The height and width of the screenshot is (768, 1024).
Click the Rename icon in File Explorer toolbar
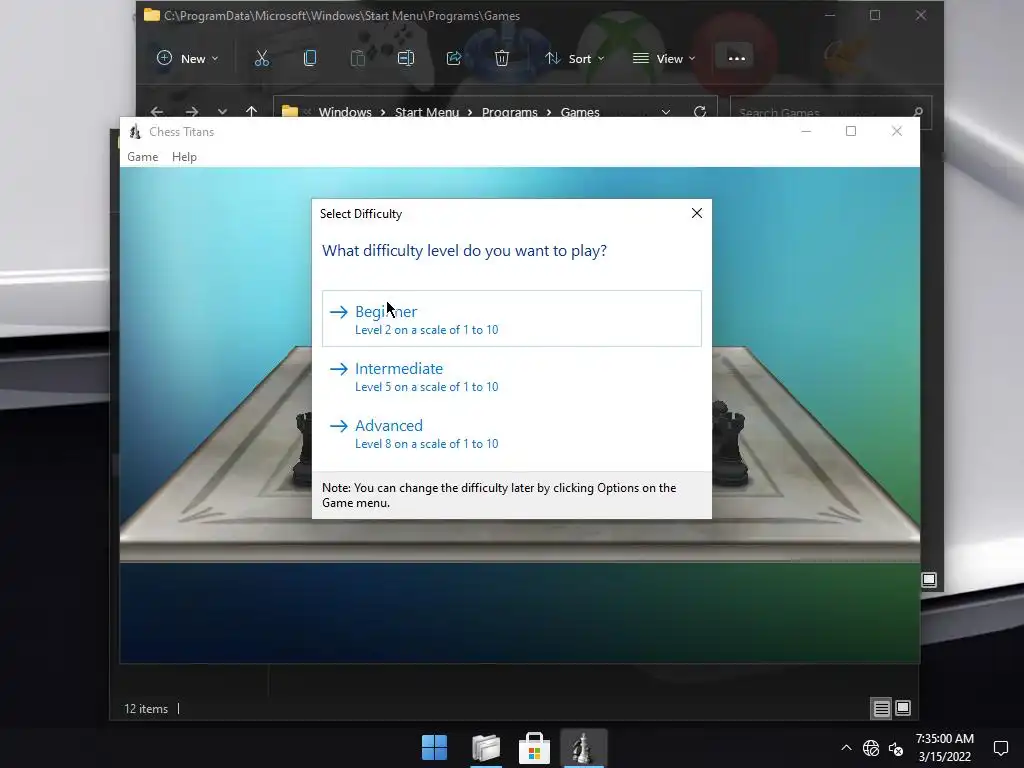tap(406, 58)
